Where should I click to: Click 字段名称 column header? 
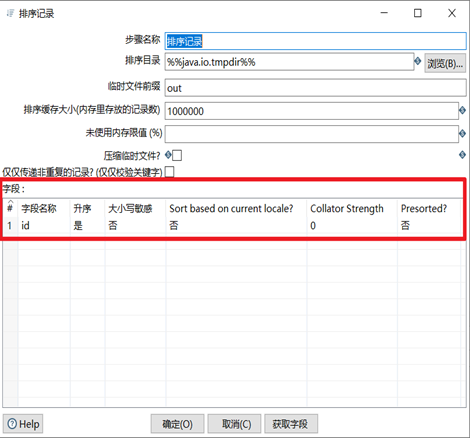pos(39,209)
